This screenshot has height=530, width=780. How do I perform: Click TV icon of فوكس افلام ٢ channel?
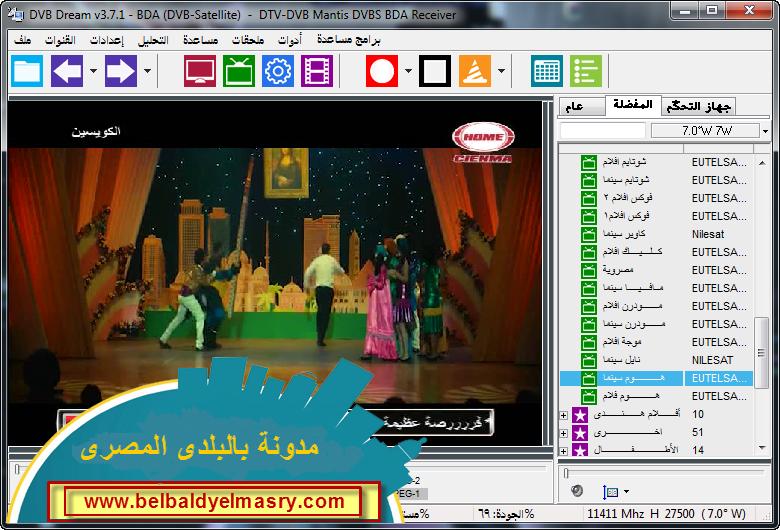coord(589,199)
